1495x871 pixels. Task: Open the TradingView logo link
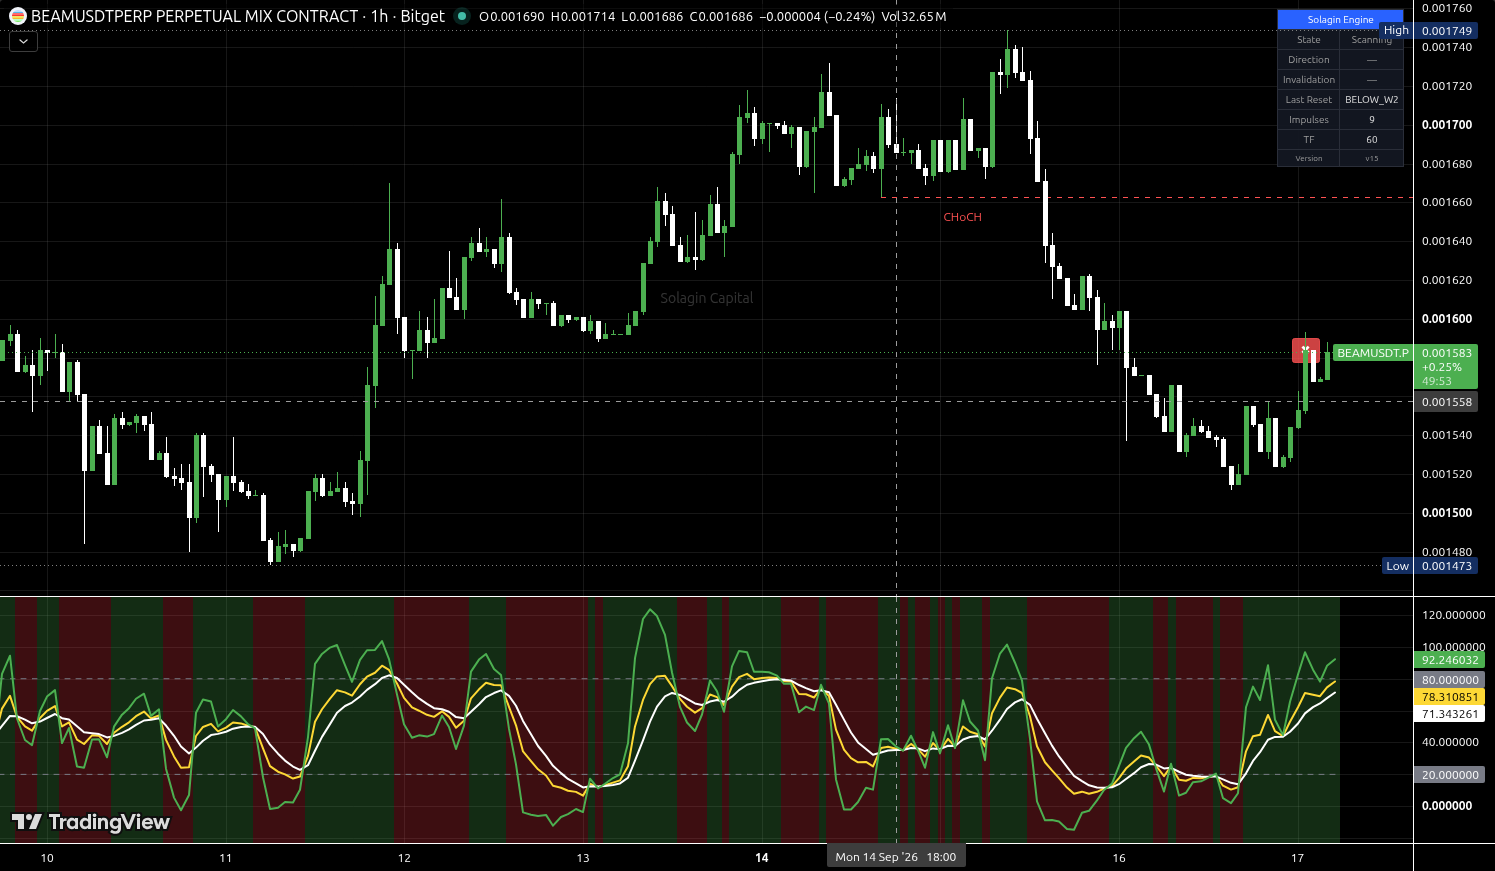pyautogui.click(x=91, y=822)
